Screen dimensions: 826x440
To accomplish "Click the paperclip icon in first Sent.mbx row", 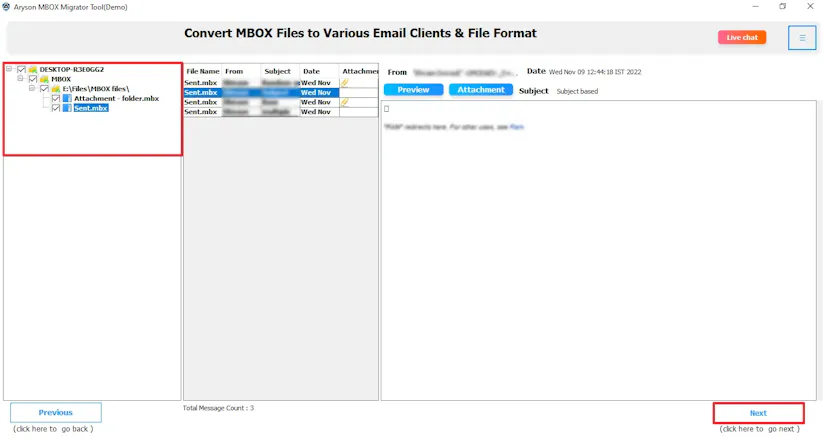I will [345, 83].
